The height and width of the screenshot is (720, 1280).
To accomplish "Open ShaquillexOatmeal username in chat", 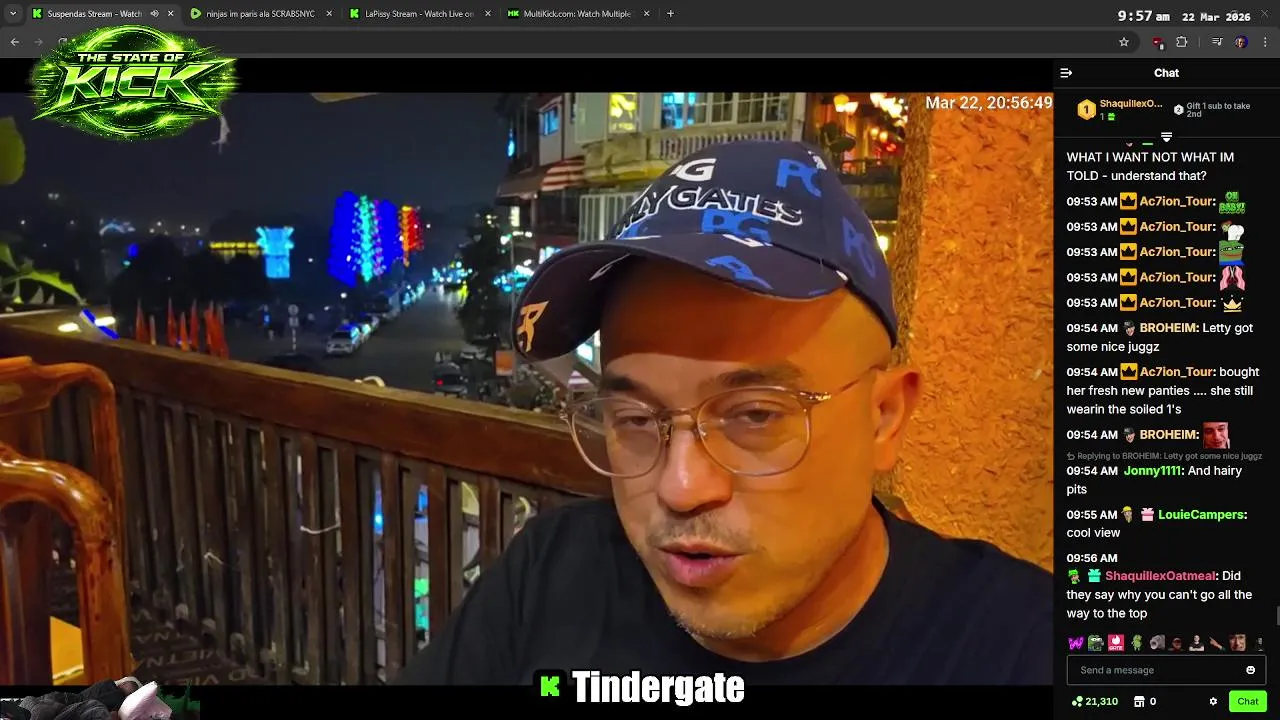I will [x=1160, y=576].
